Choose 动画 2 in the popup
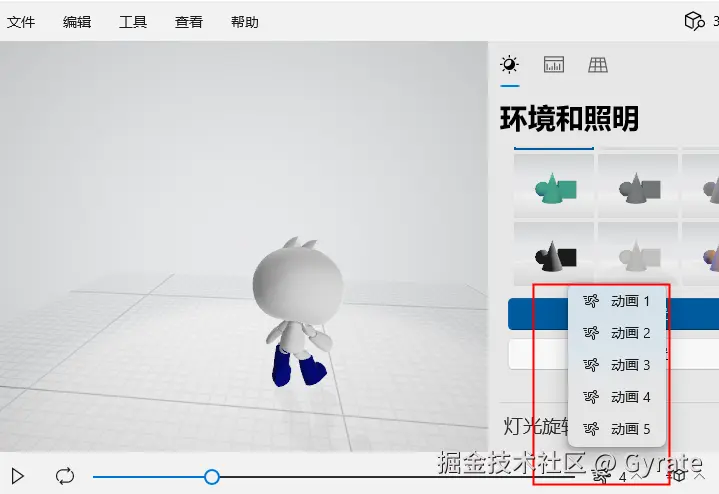 point(617,333)
